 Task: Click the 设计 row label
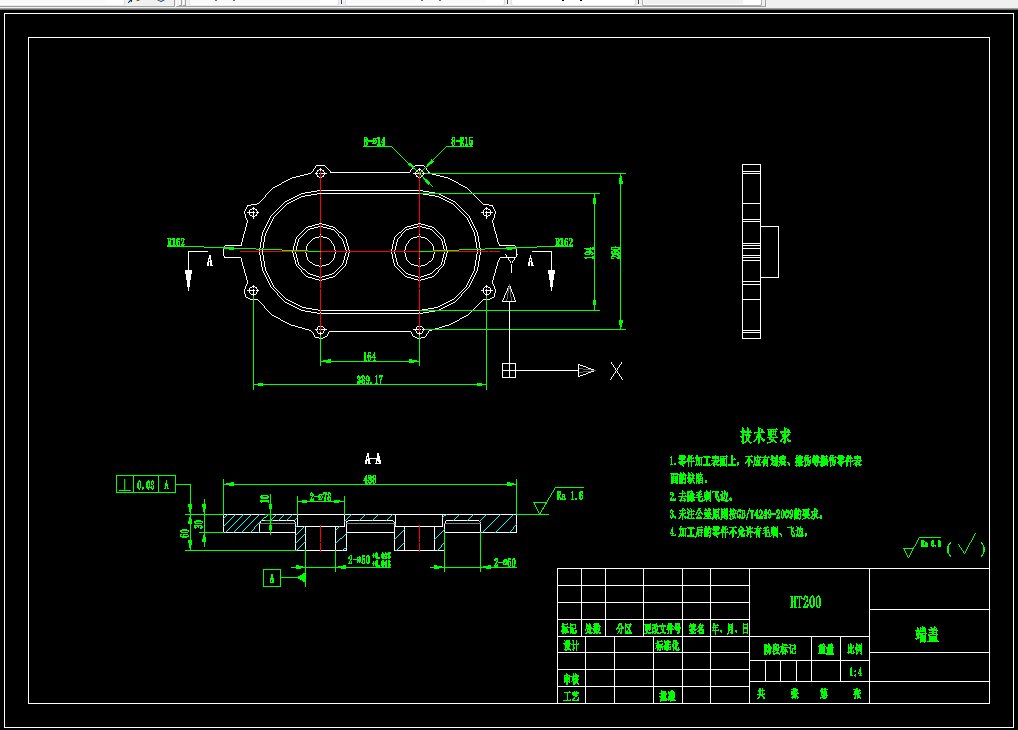[571, 646]
